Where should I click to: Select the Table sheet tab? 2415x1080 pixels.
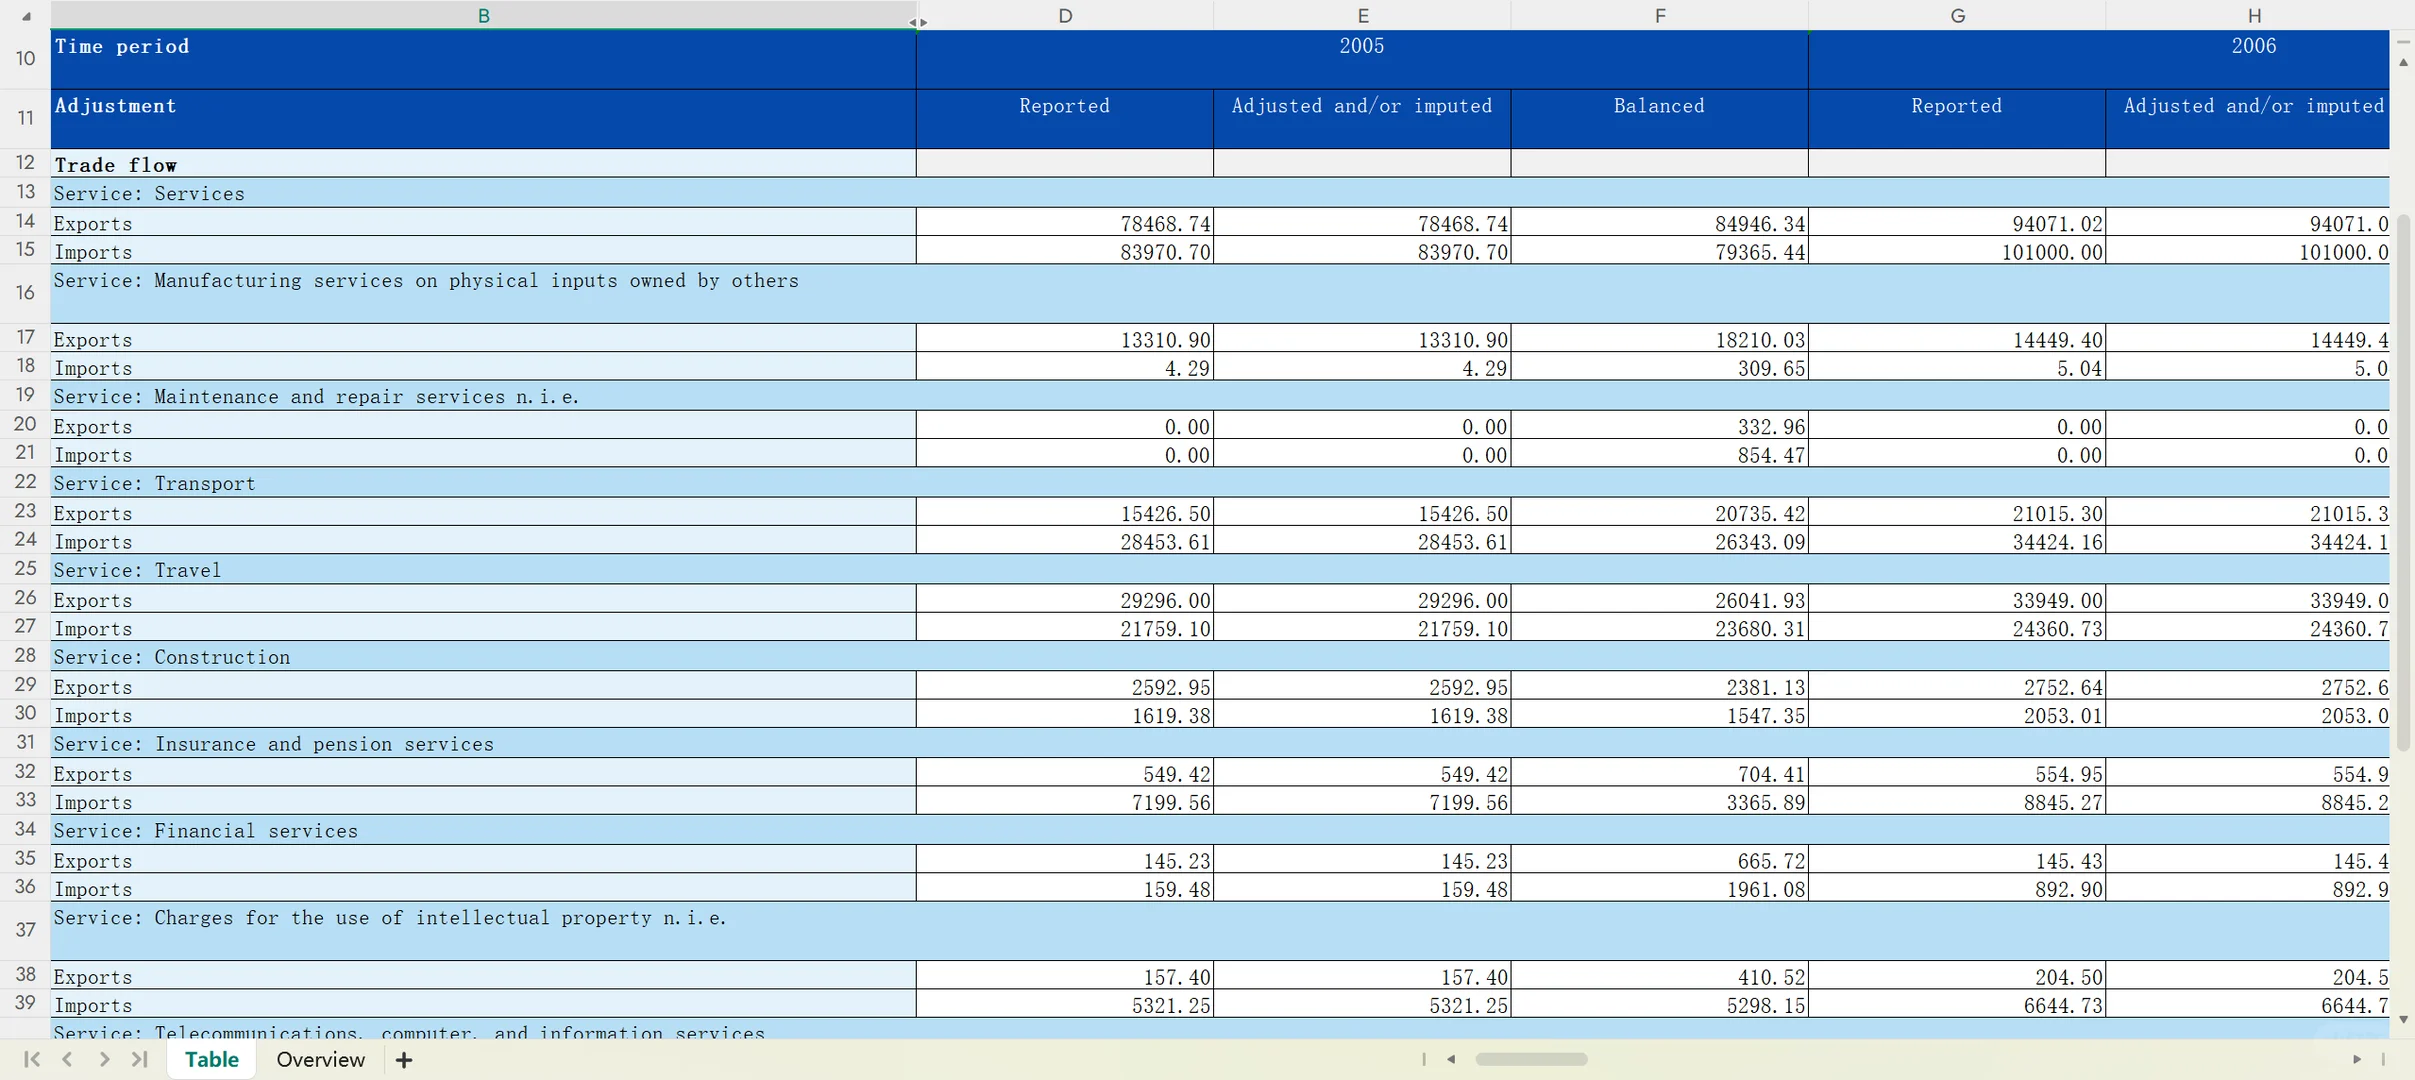pos(211,1059)
